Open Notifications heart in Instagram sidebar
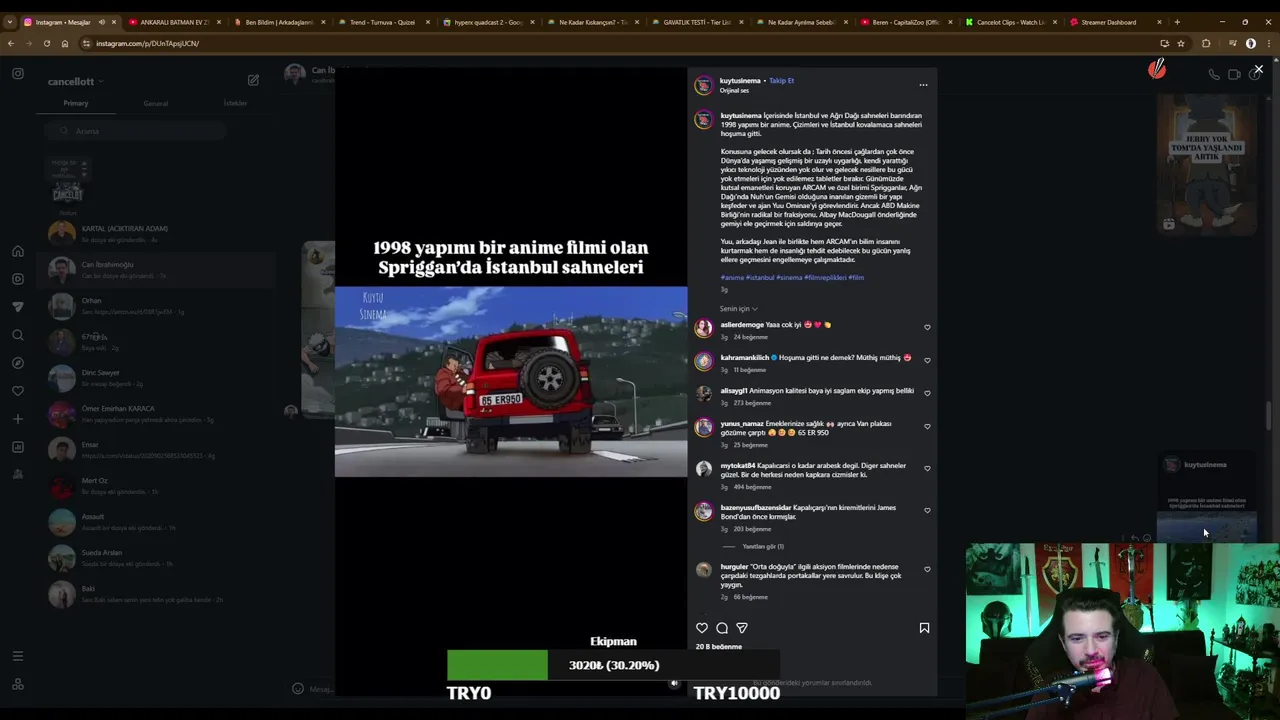 point(18,391)
